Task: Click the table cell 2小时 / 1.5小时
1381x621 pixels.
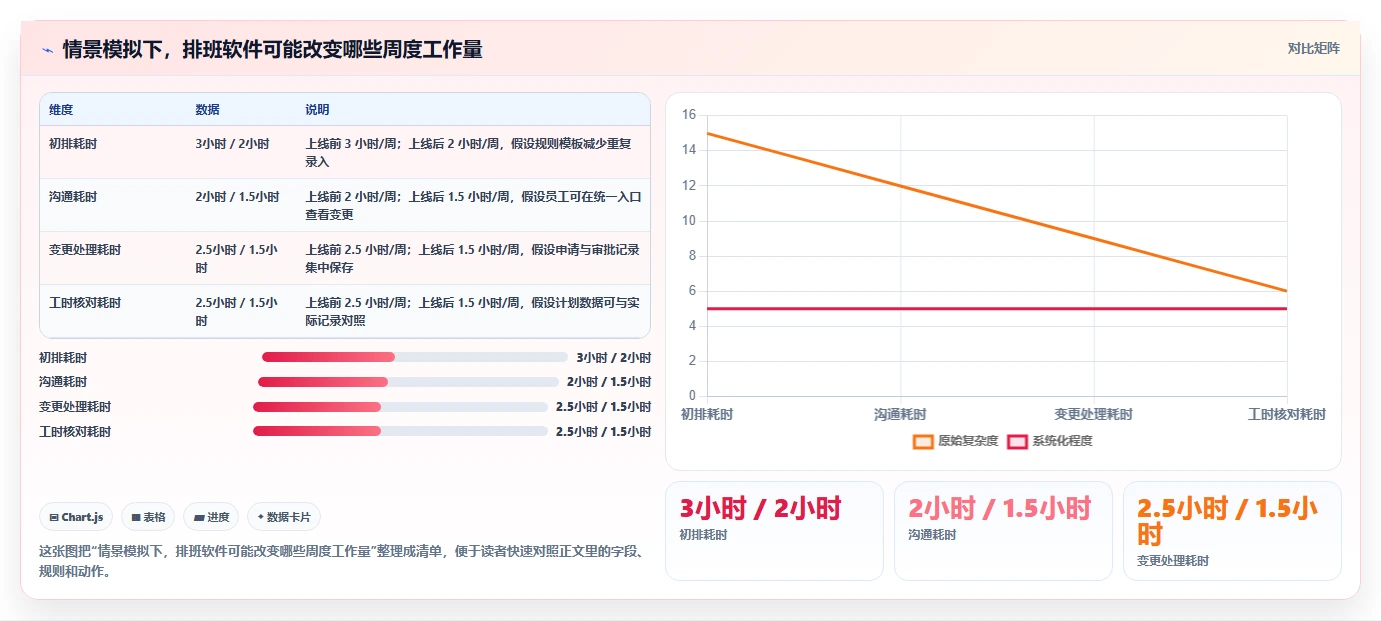Action: coord(237,197)
